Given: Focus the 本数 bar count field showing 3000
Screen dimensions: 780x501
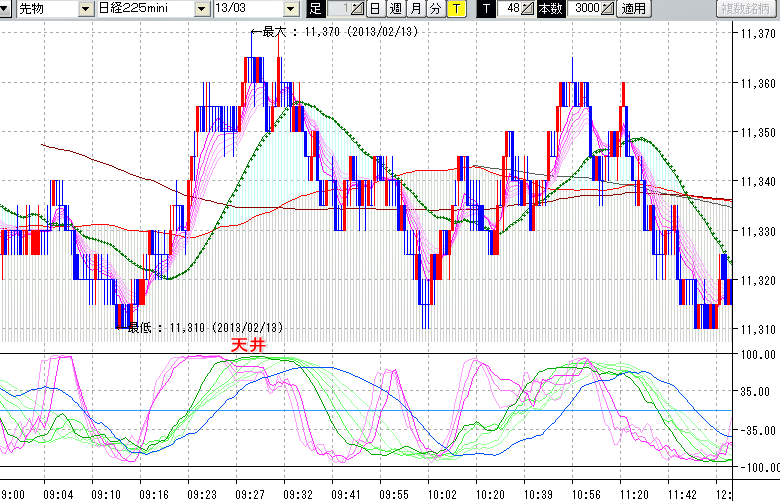Looking at the screenshot, I should [585, 9].
